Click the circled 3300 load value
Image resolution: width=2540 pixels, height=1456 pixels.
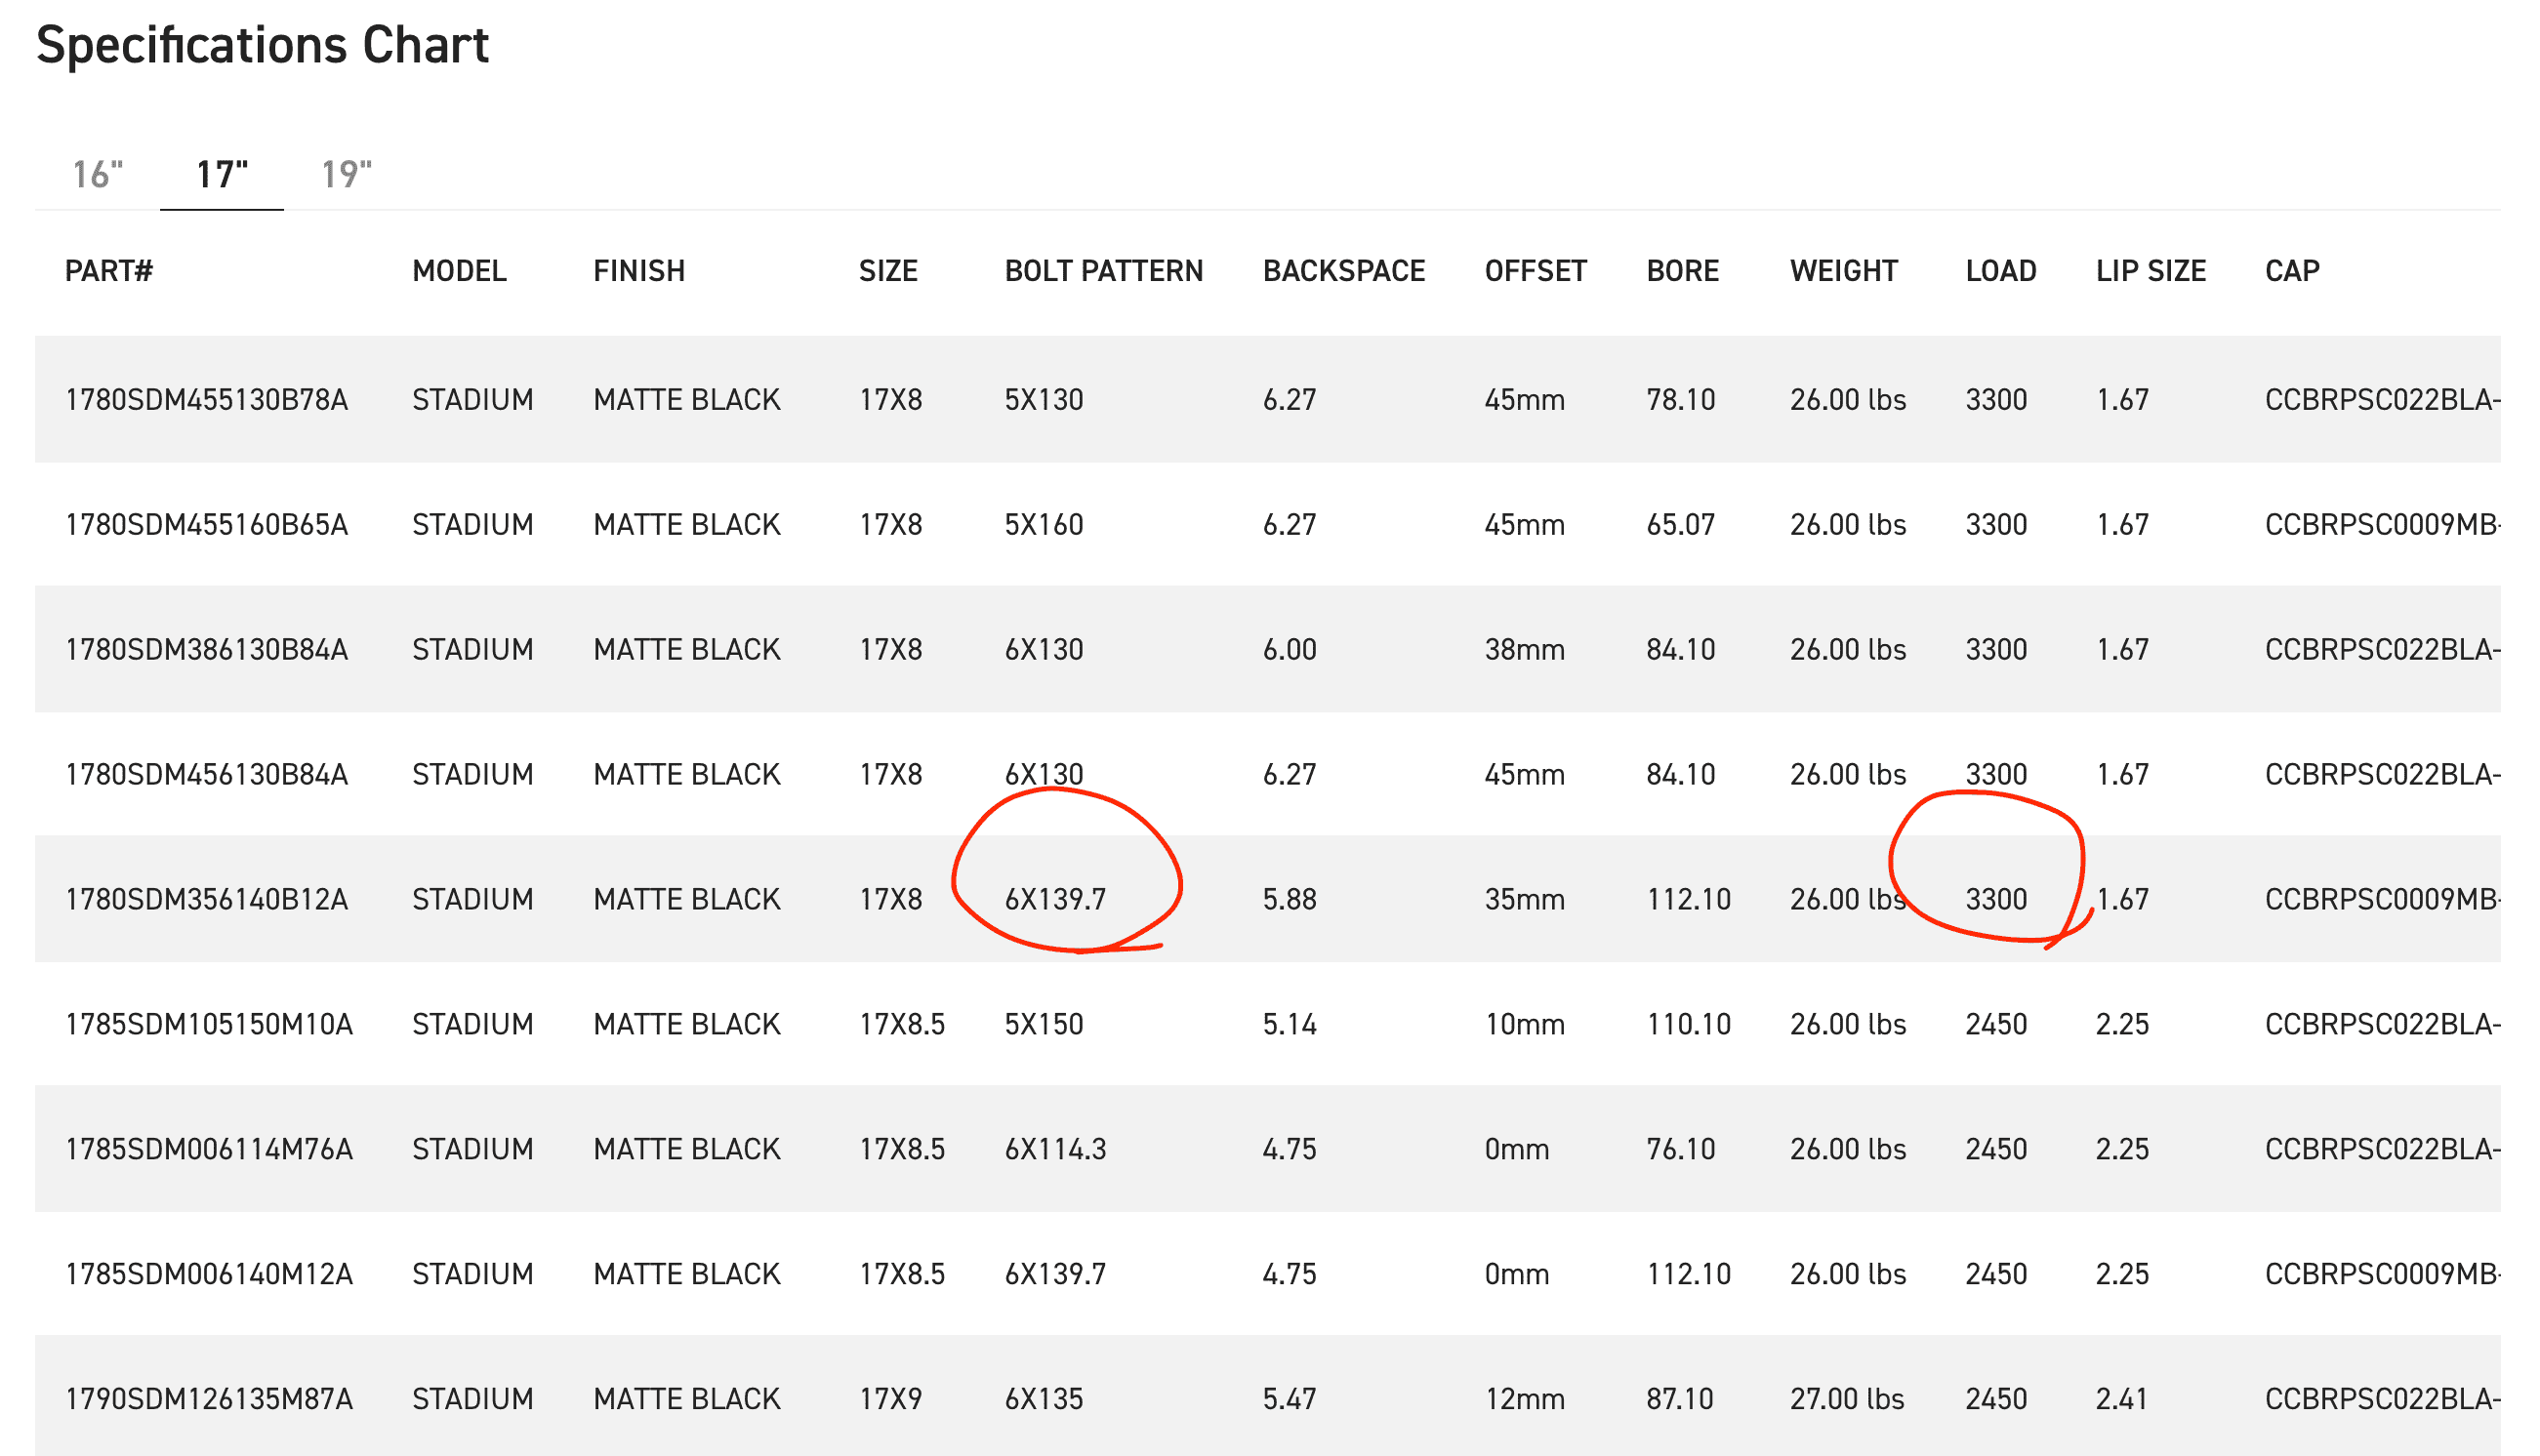(1996, 900)
